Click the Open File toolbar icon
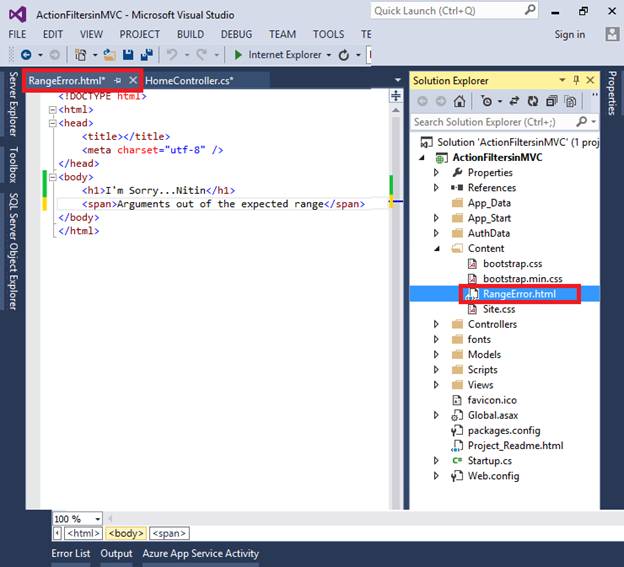Screen dimensions: 624x567 click(108, 55)
